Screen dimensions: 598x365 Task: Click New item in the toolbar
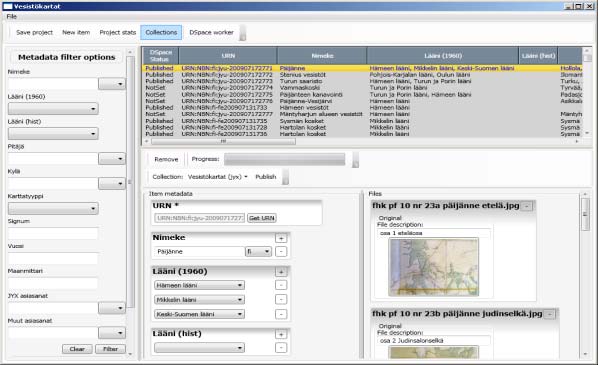click(76, 32)
